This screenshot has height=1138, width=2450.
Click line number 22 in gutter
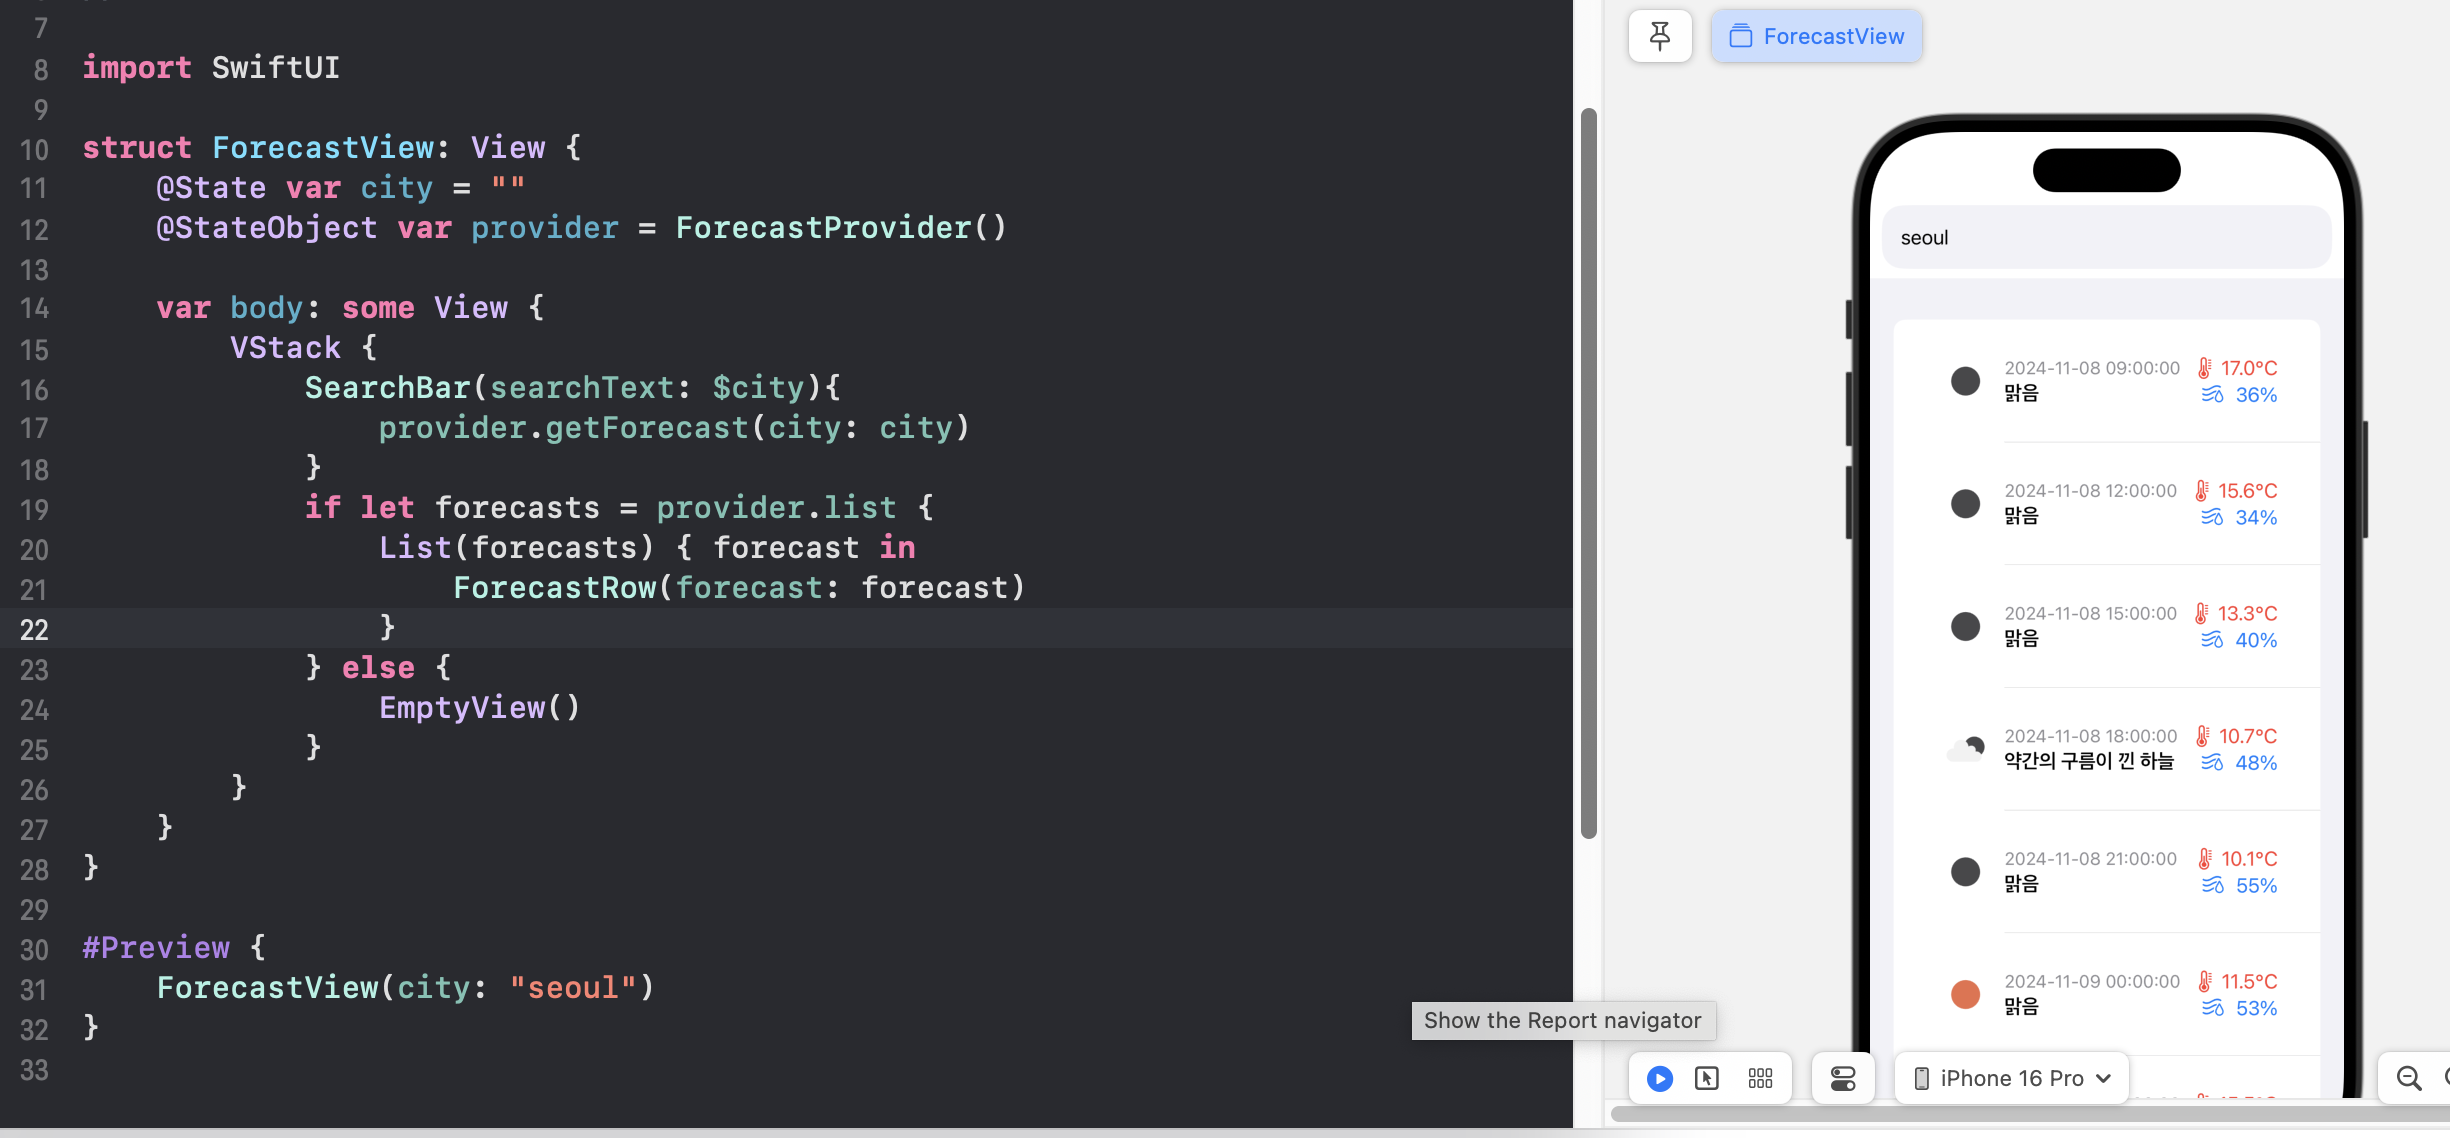point(34,629)
